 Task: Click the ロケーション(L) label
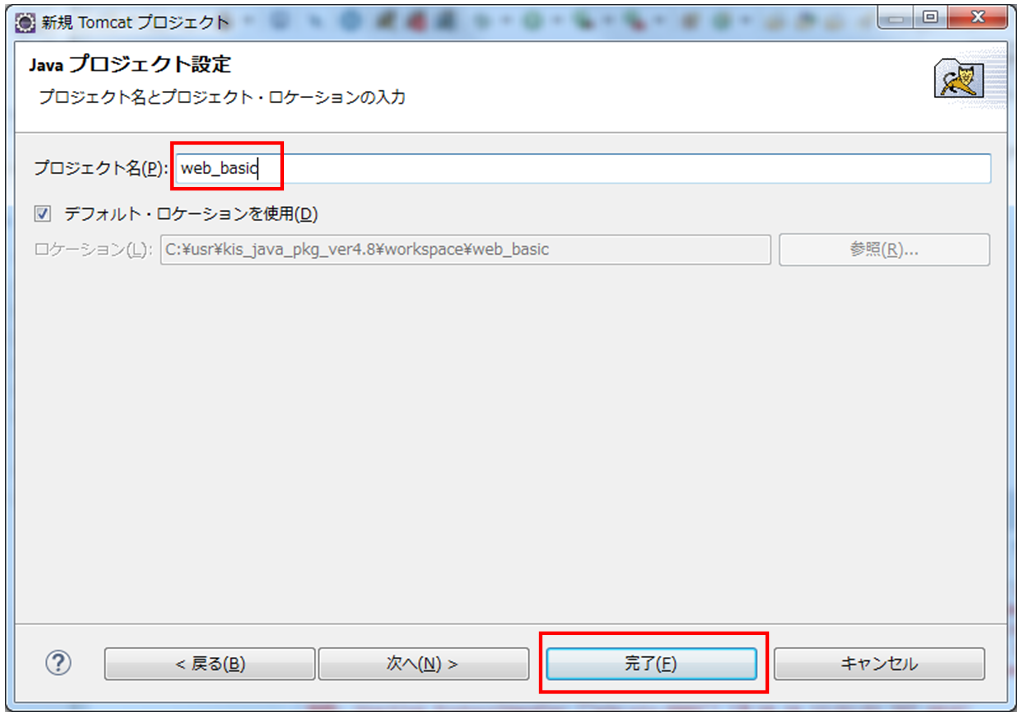93,249
